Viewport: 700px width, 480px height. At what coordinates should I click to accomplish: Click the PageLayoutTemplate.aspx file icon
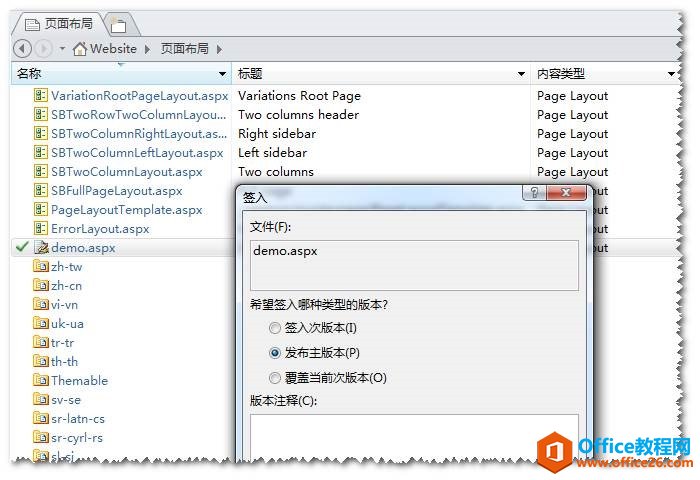tap(41, 209)
